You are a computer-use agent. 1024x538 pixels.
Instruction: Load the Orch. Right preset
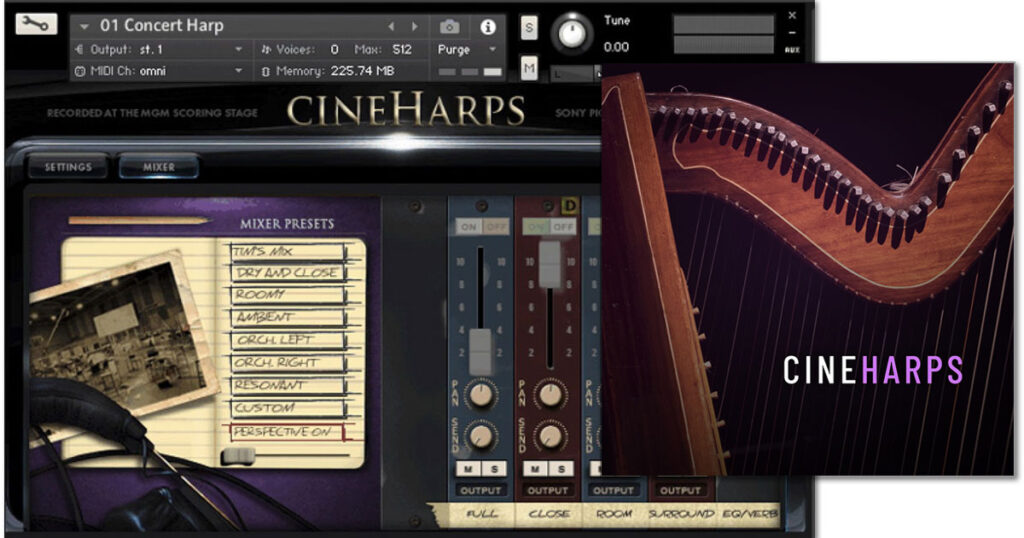(287, 363)
